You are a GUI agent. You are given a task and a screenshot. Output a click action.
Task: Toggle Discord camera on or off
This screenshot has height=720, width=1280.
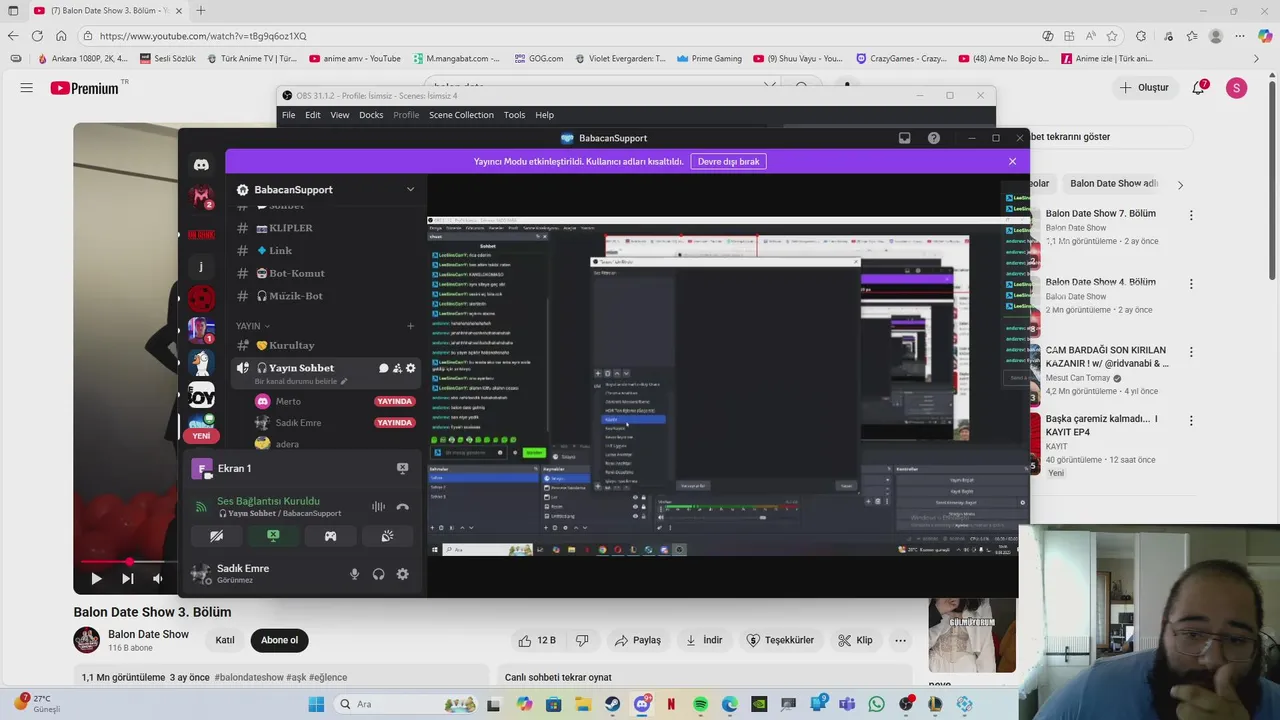(216, 536)
